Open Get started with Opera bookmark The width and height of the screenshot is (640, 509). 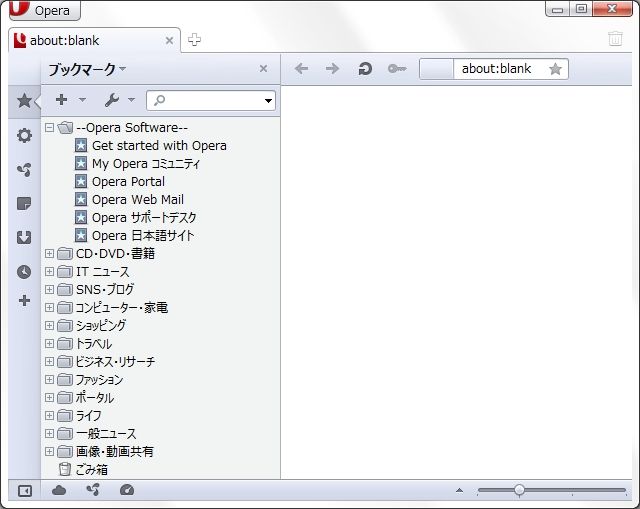[x=159, y=146]
